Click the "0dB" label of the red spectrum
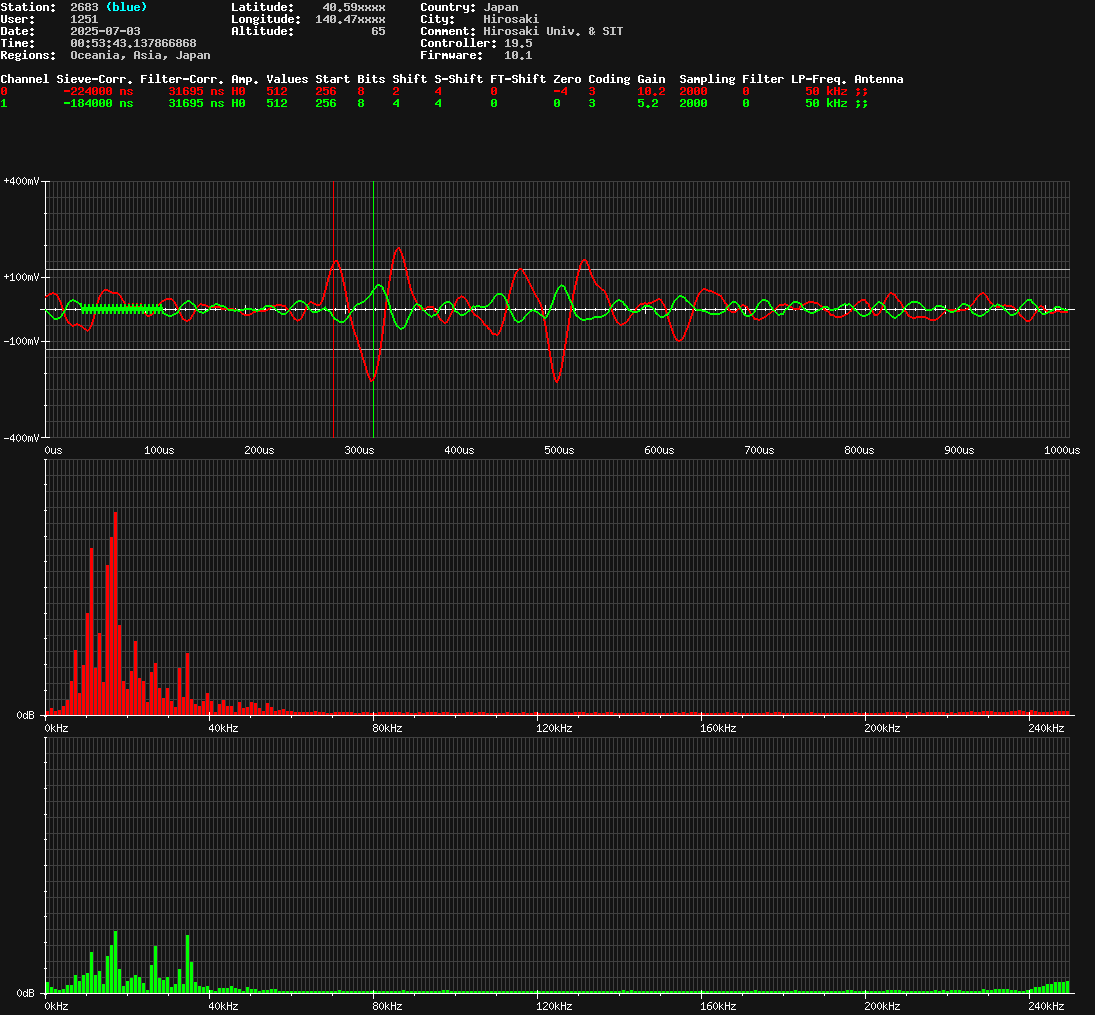This screenshot has width=1095, height=1015. (25, 716)
